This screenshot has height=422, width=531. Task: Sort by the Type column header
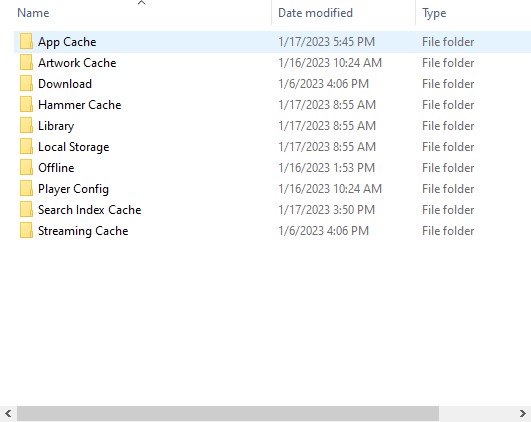[434, 13]
